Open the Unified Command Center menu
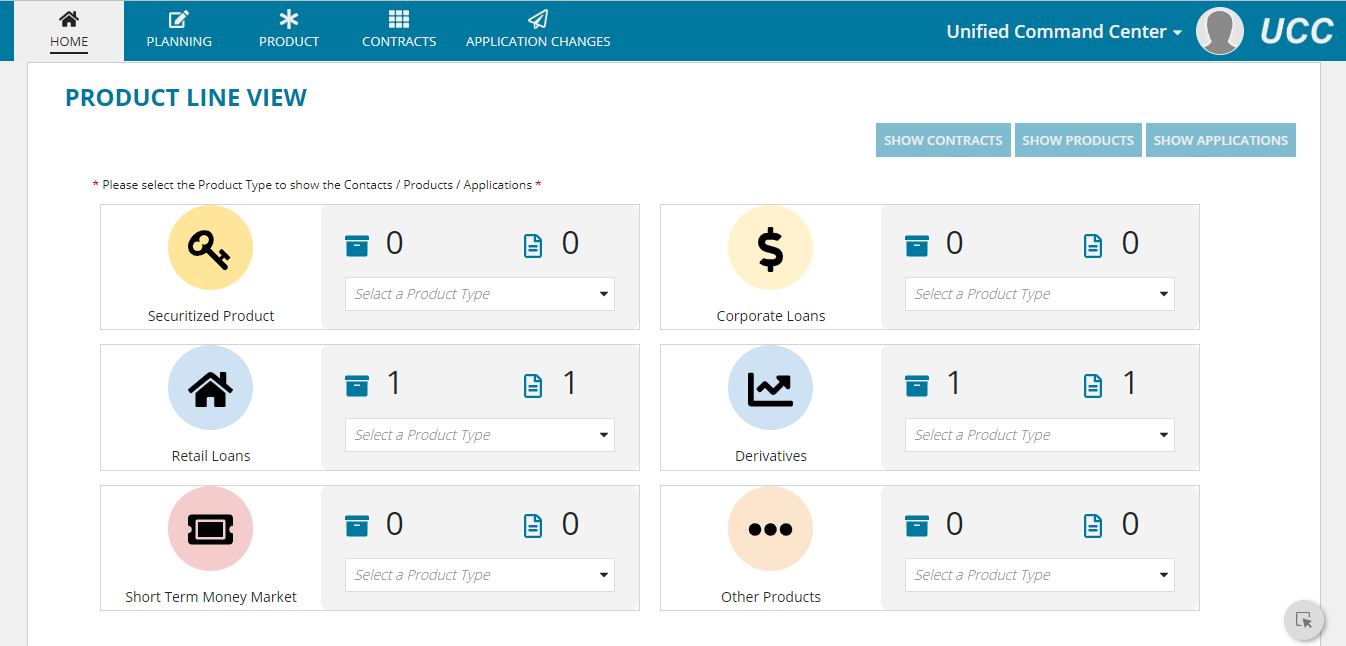The image size is (1346, 646). [x=1064, y=32]
